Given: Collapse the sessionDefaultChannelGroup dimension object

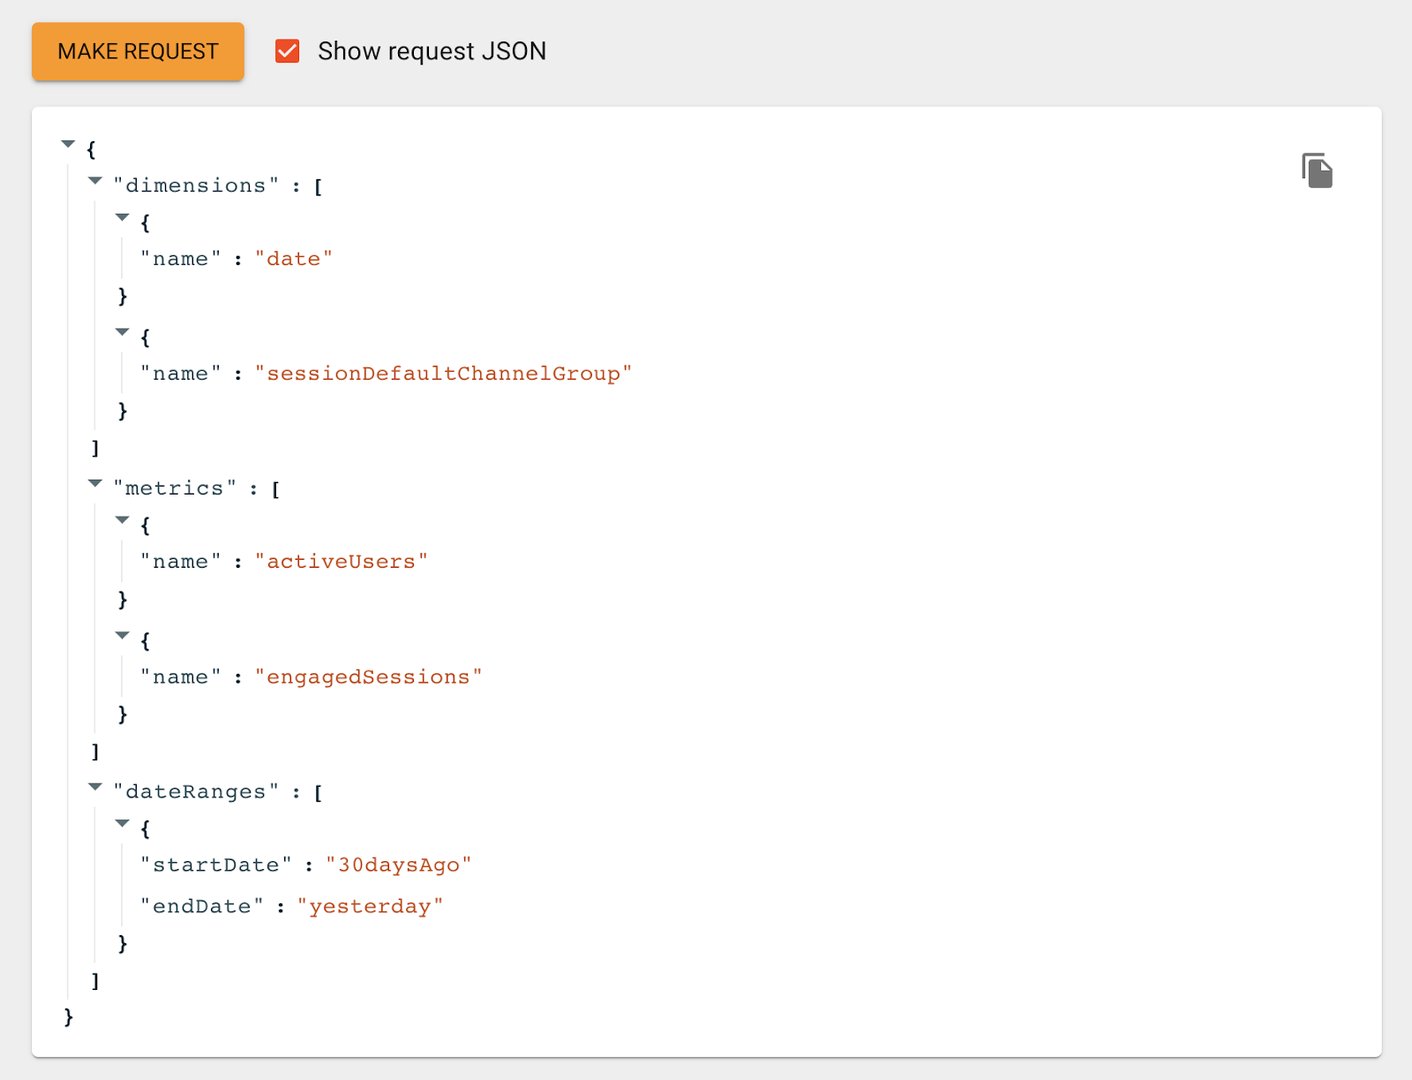Looking at the screenshot, I should tap(122, 332).
